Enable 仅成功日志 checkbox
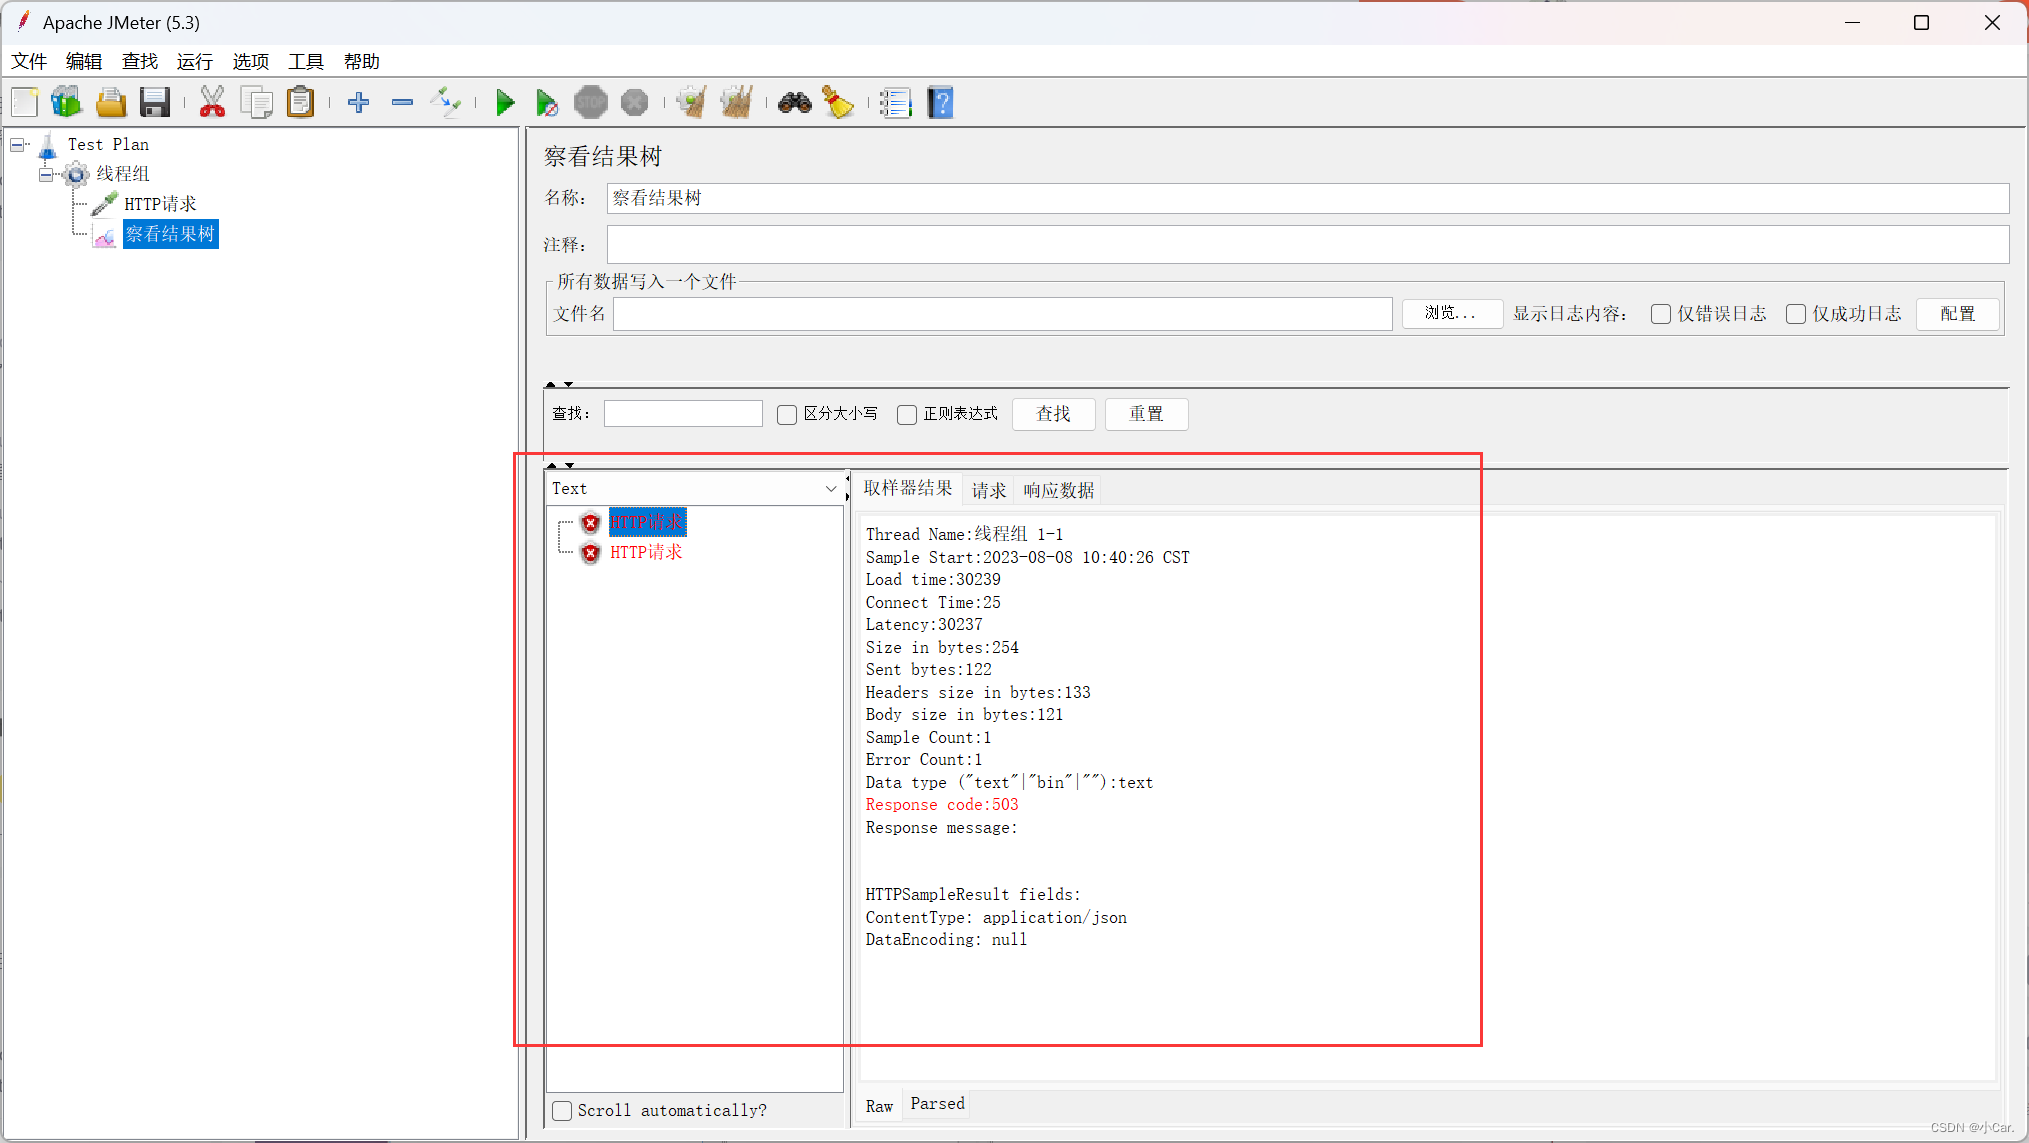Viewport: 2029px width, 1143px height. point(1796,314)
